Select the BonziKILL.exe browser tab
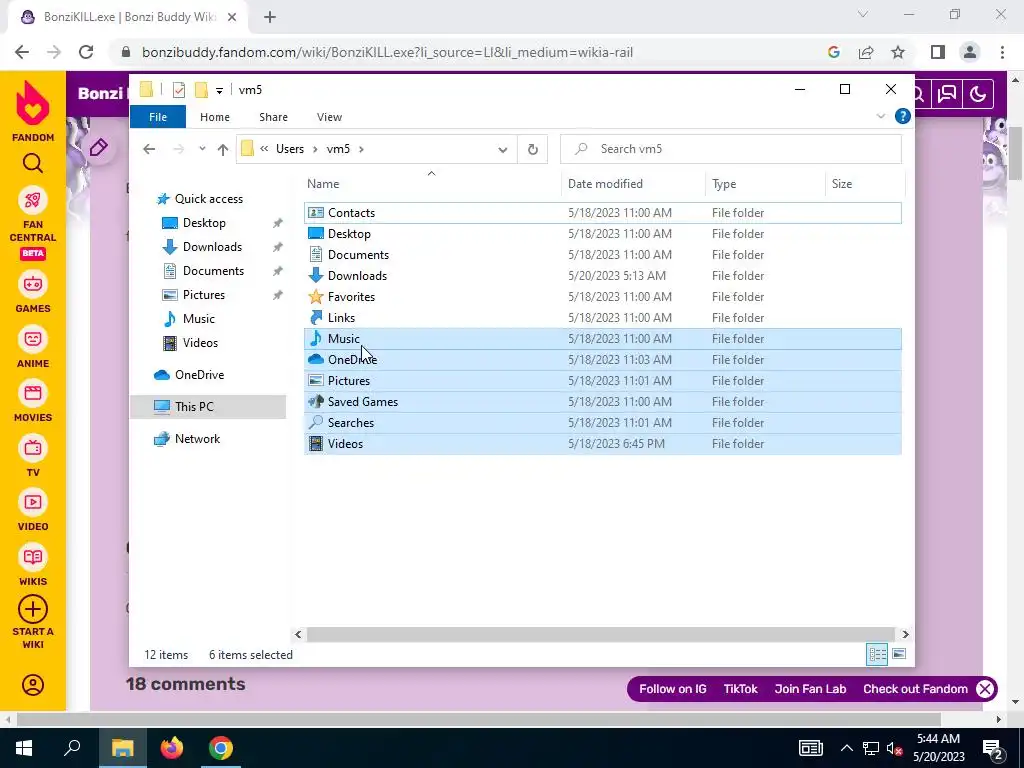1024x768 pixels. coord(128,17)
